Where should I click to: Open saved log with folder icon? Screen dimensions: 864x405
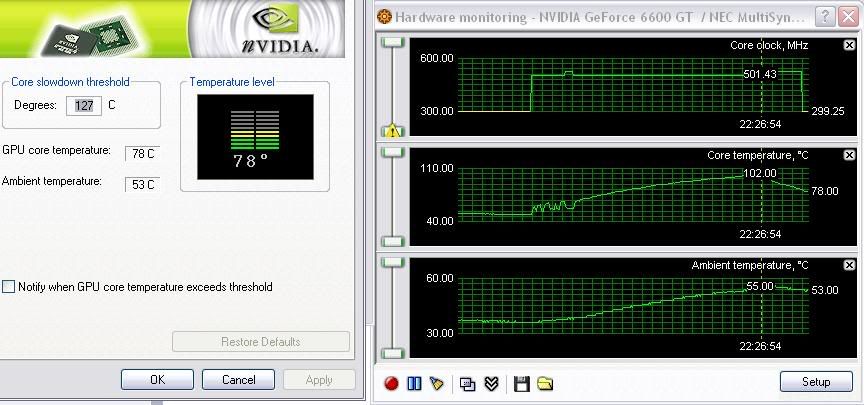click(x=545, y=384)
